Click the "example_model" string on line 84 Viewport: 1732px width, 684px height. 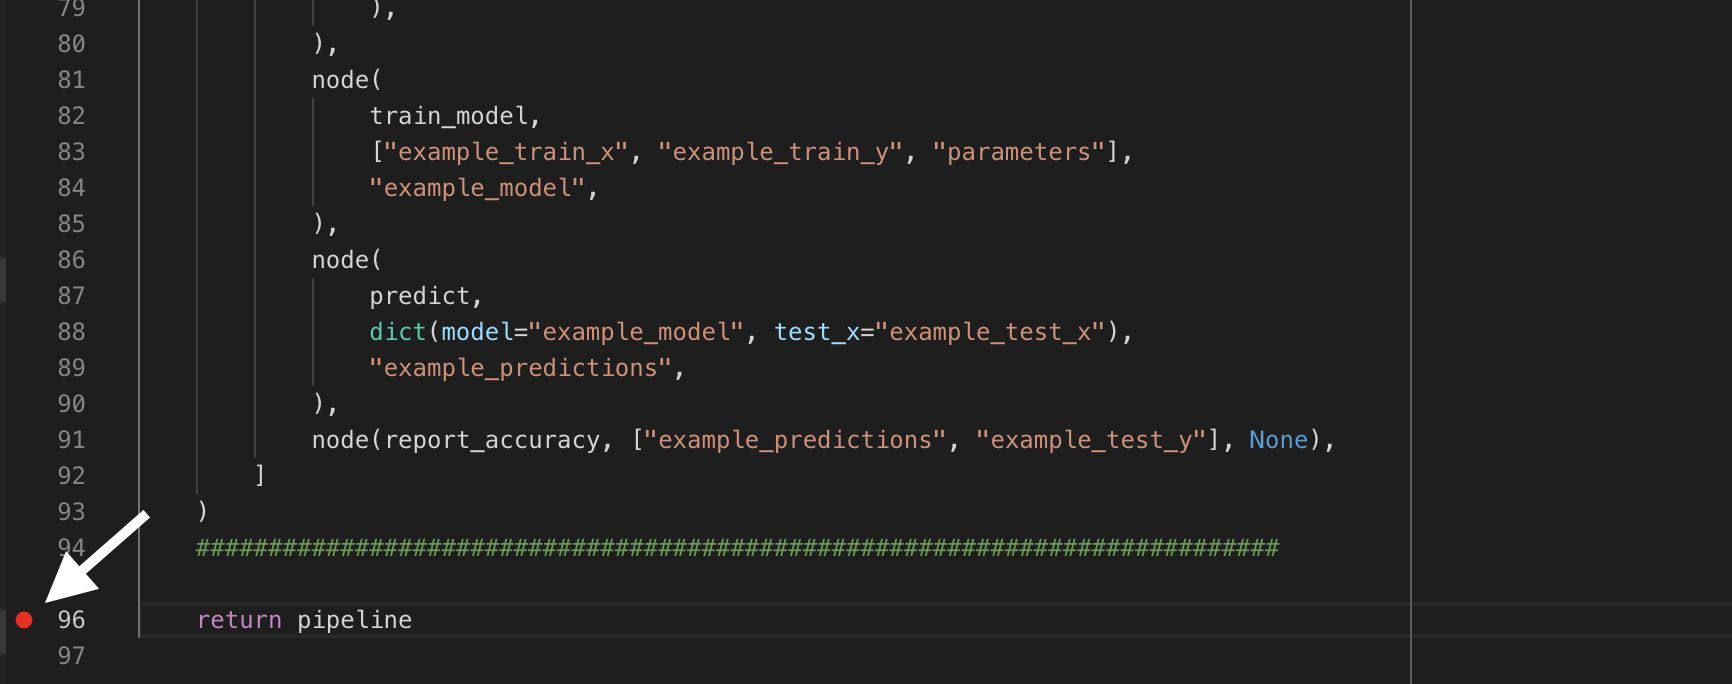(x=477, y=188)
